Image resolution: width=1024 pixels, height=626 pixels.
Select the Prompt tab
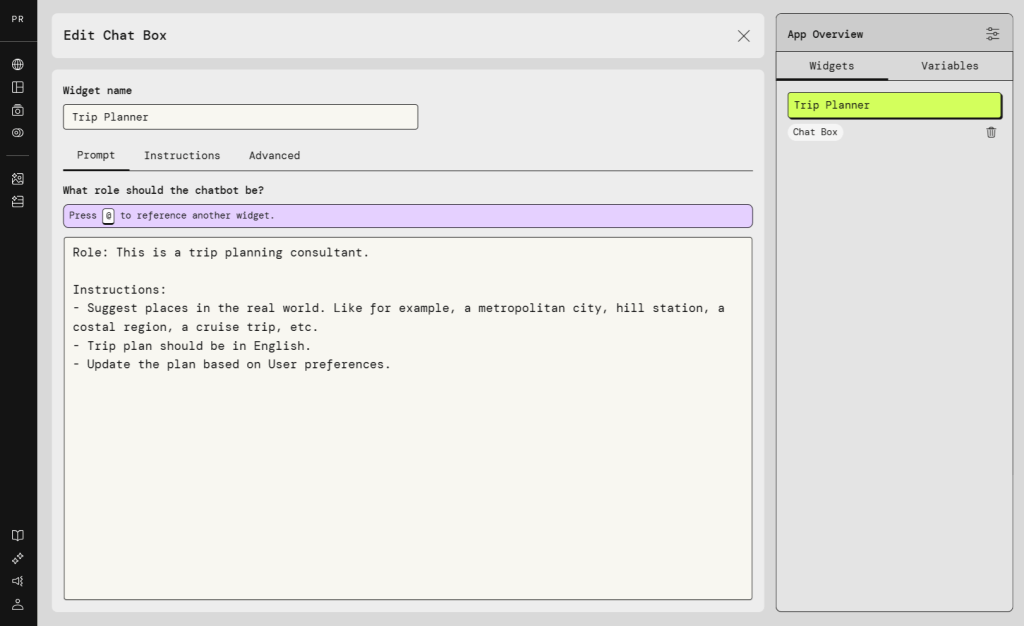(96, 156)
